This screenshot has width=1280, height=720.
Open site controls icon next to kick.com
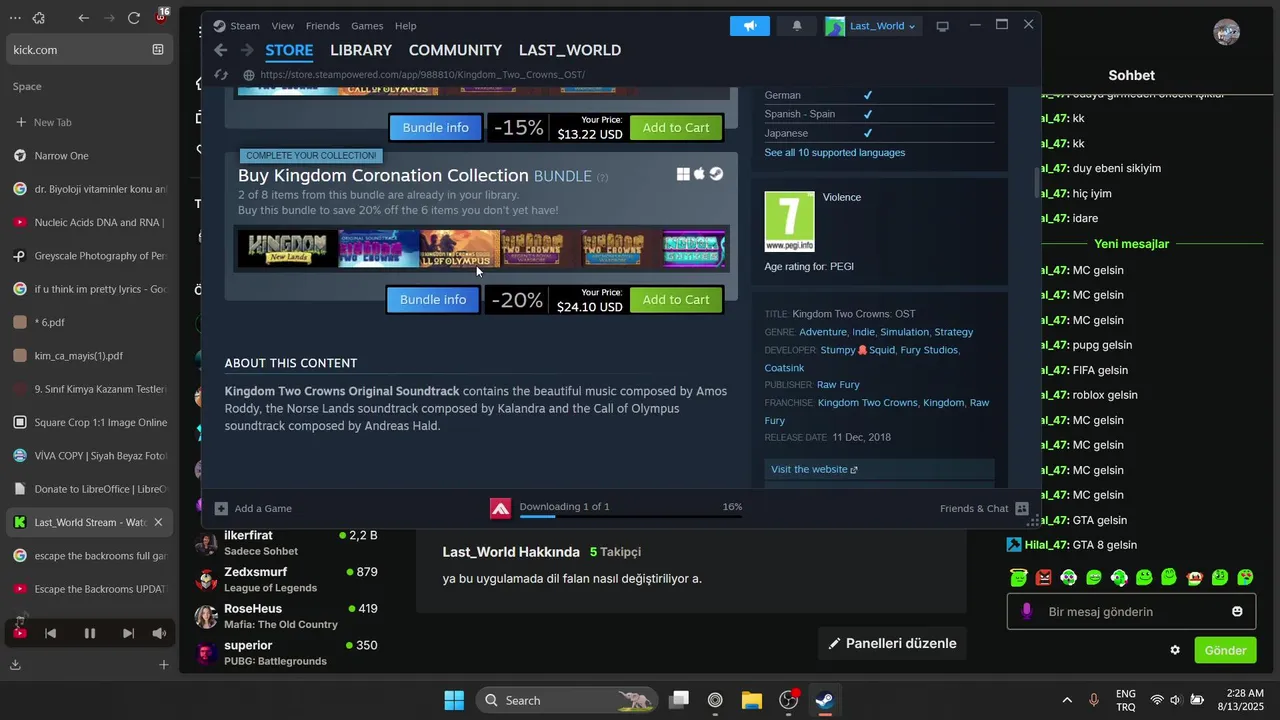[x=158, y=49]
